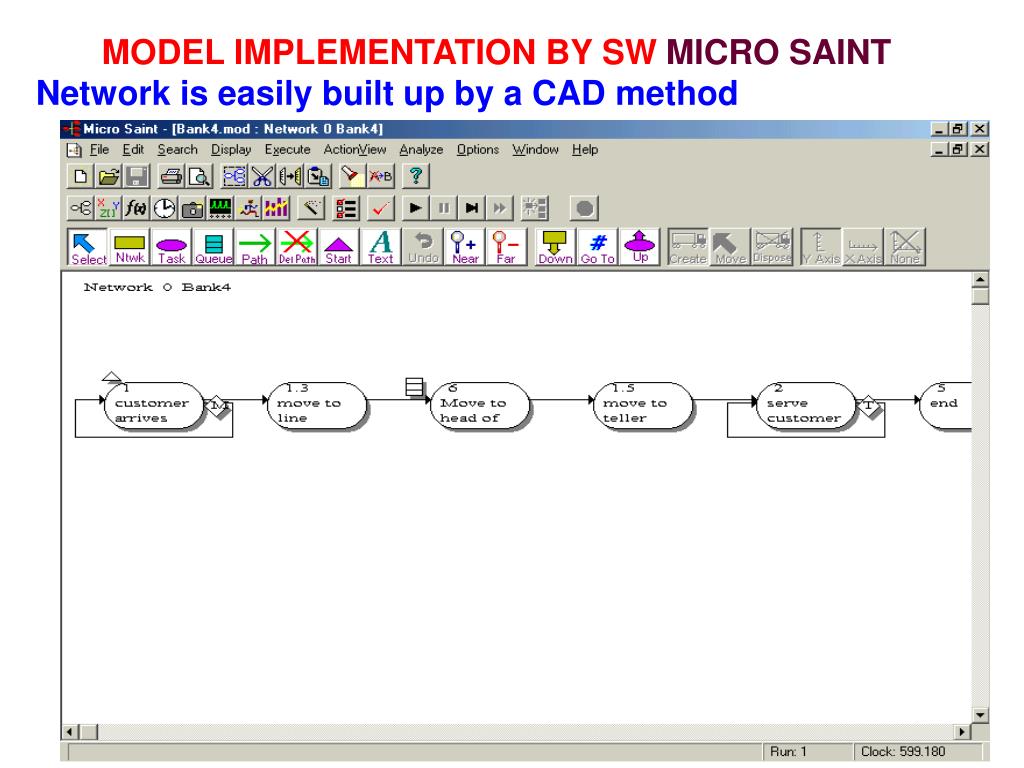
Task: Open the Execute menu
Action: tap(287, 150)
